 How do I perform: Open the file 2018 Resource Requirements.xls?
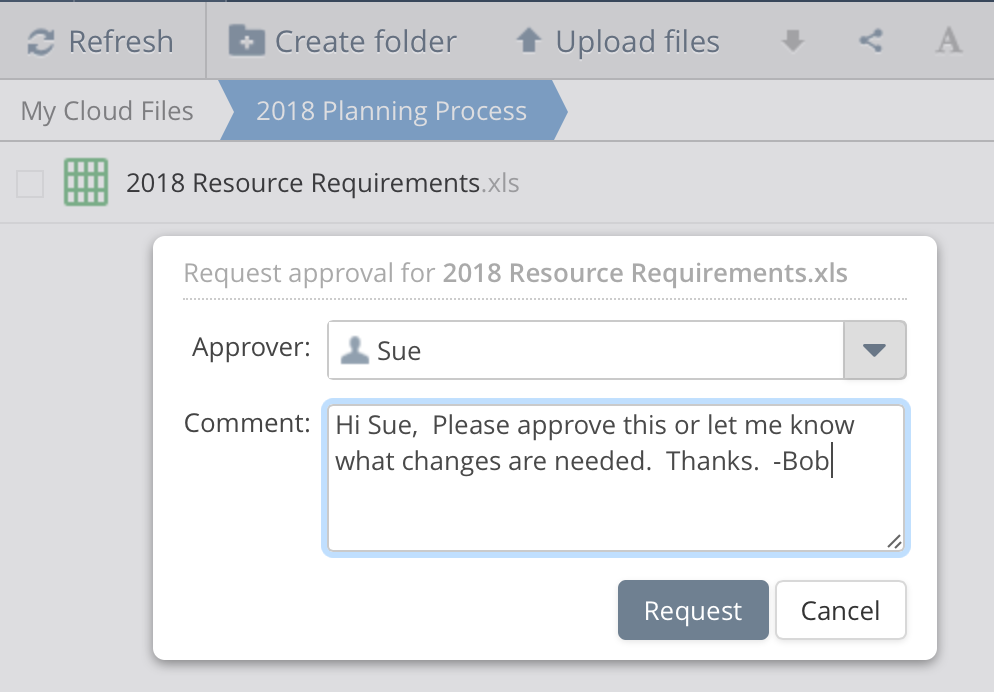300,182
